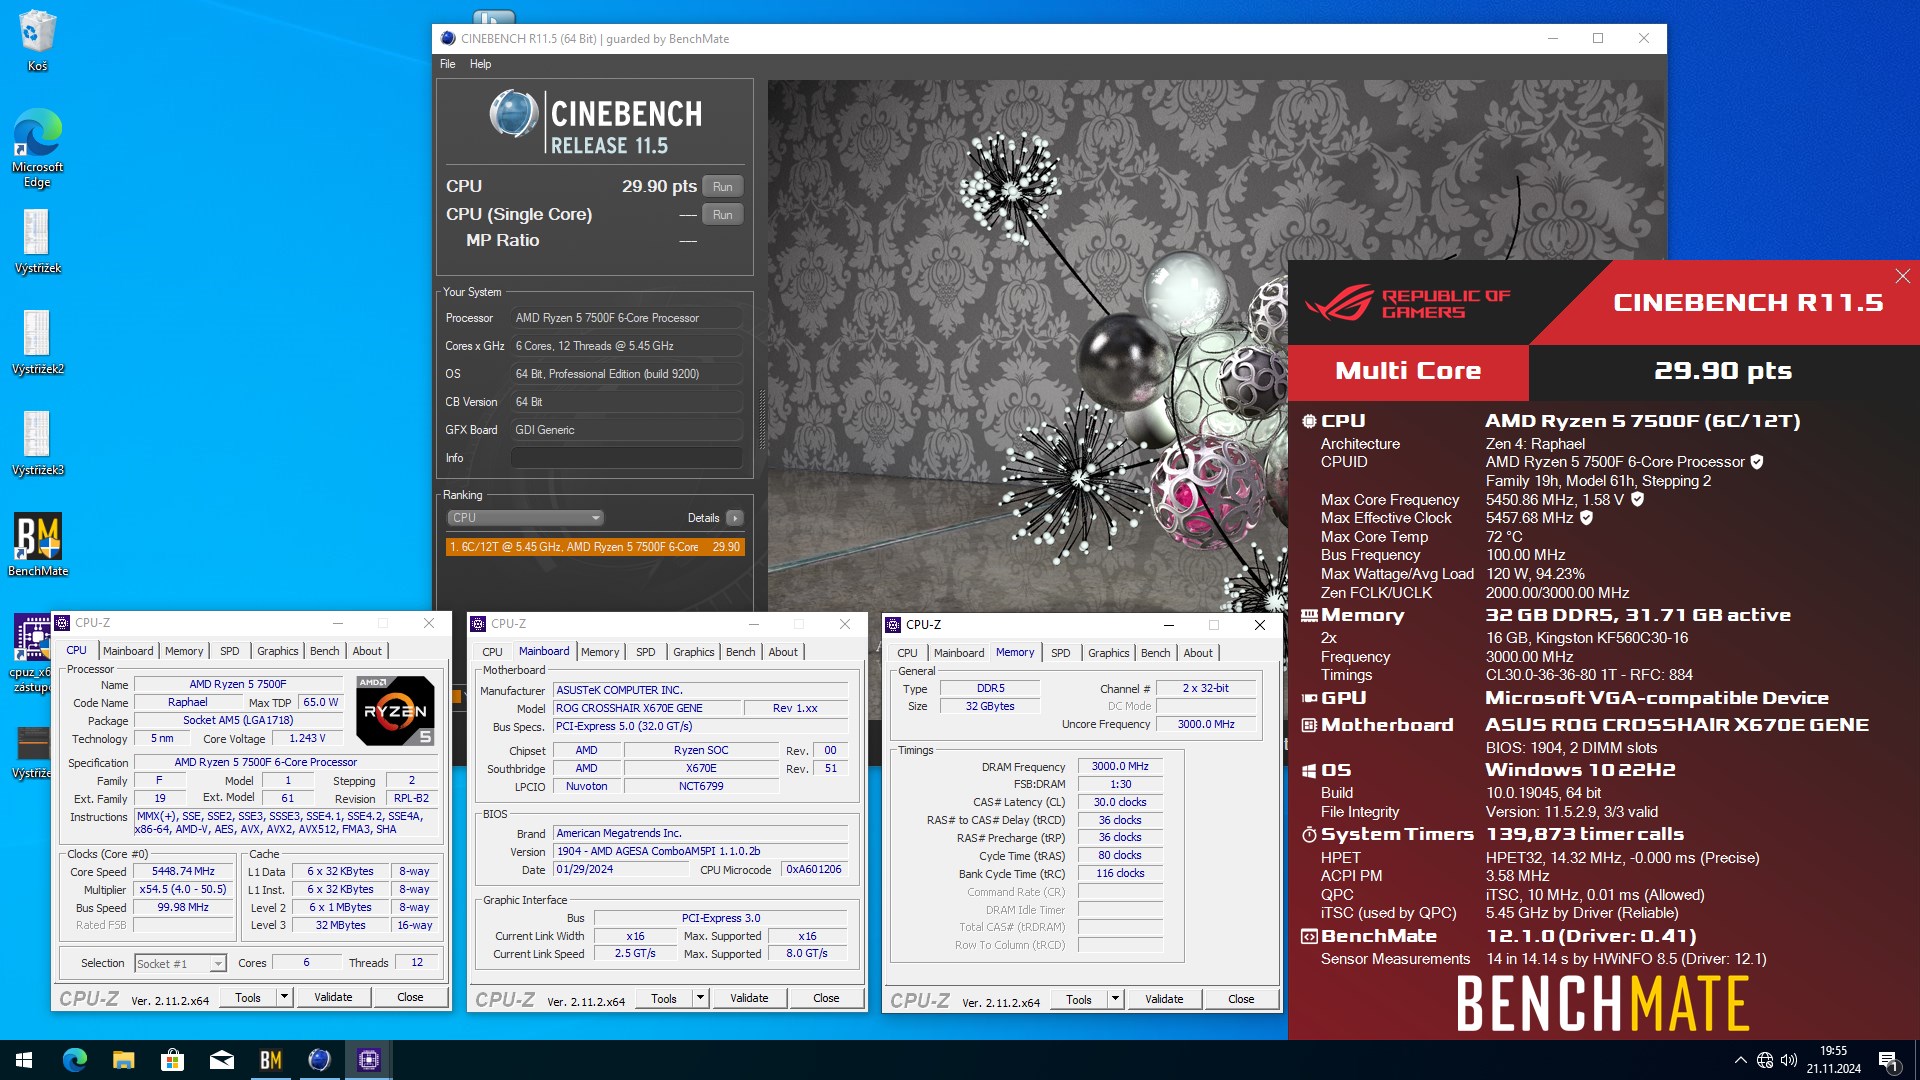Switch to CPU-Z in the taskbar

368,1060
